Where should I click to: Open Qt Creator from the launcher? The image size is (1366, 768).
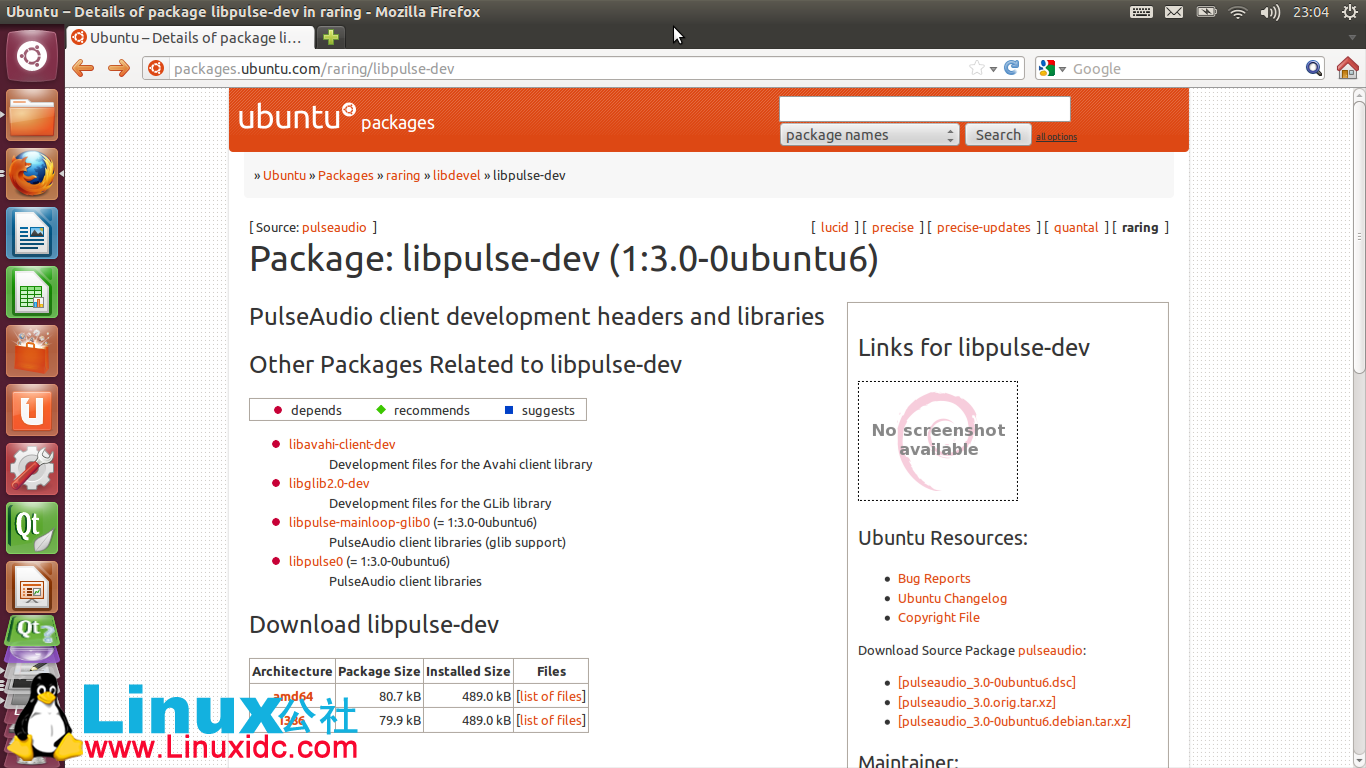(x=32, y=528)
